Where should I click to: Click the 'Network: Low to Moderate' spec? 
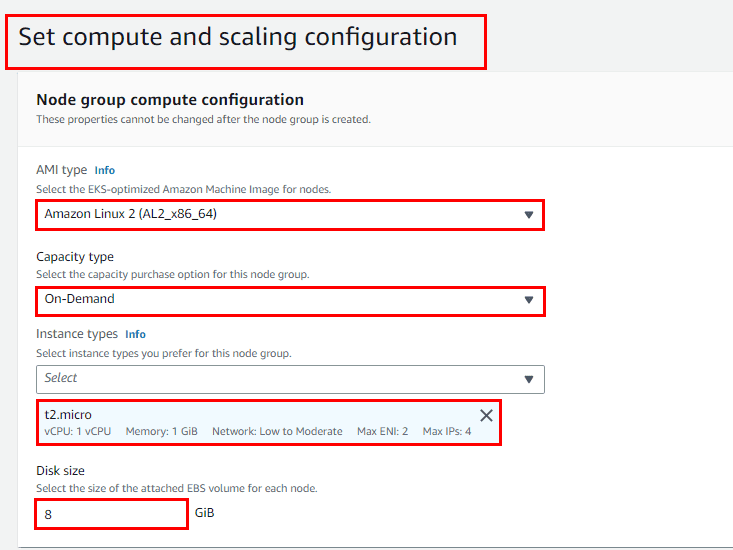pos(275,432)
